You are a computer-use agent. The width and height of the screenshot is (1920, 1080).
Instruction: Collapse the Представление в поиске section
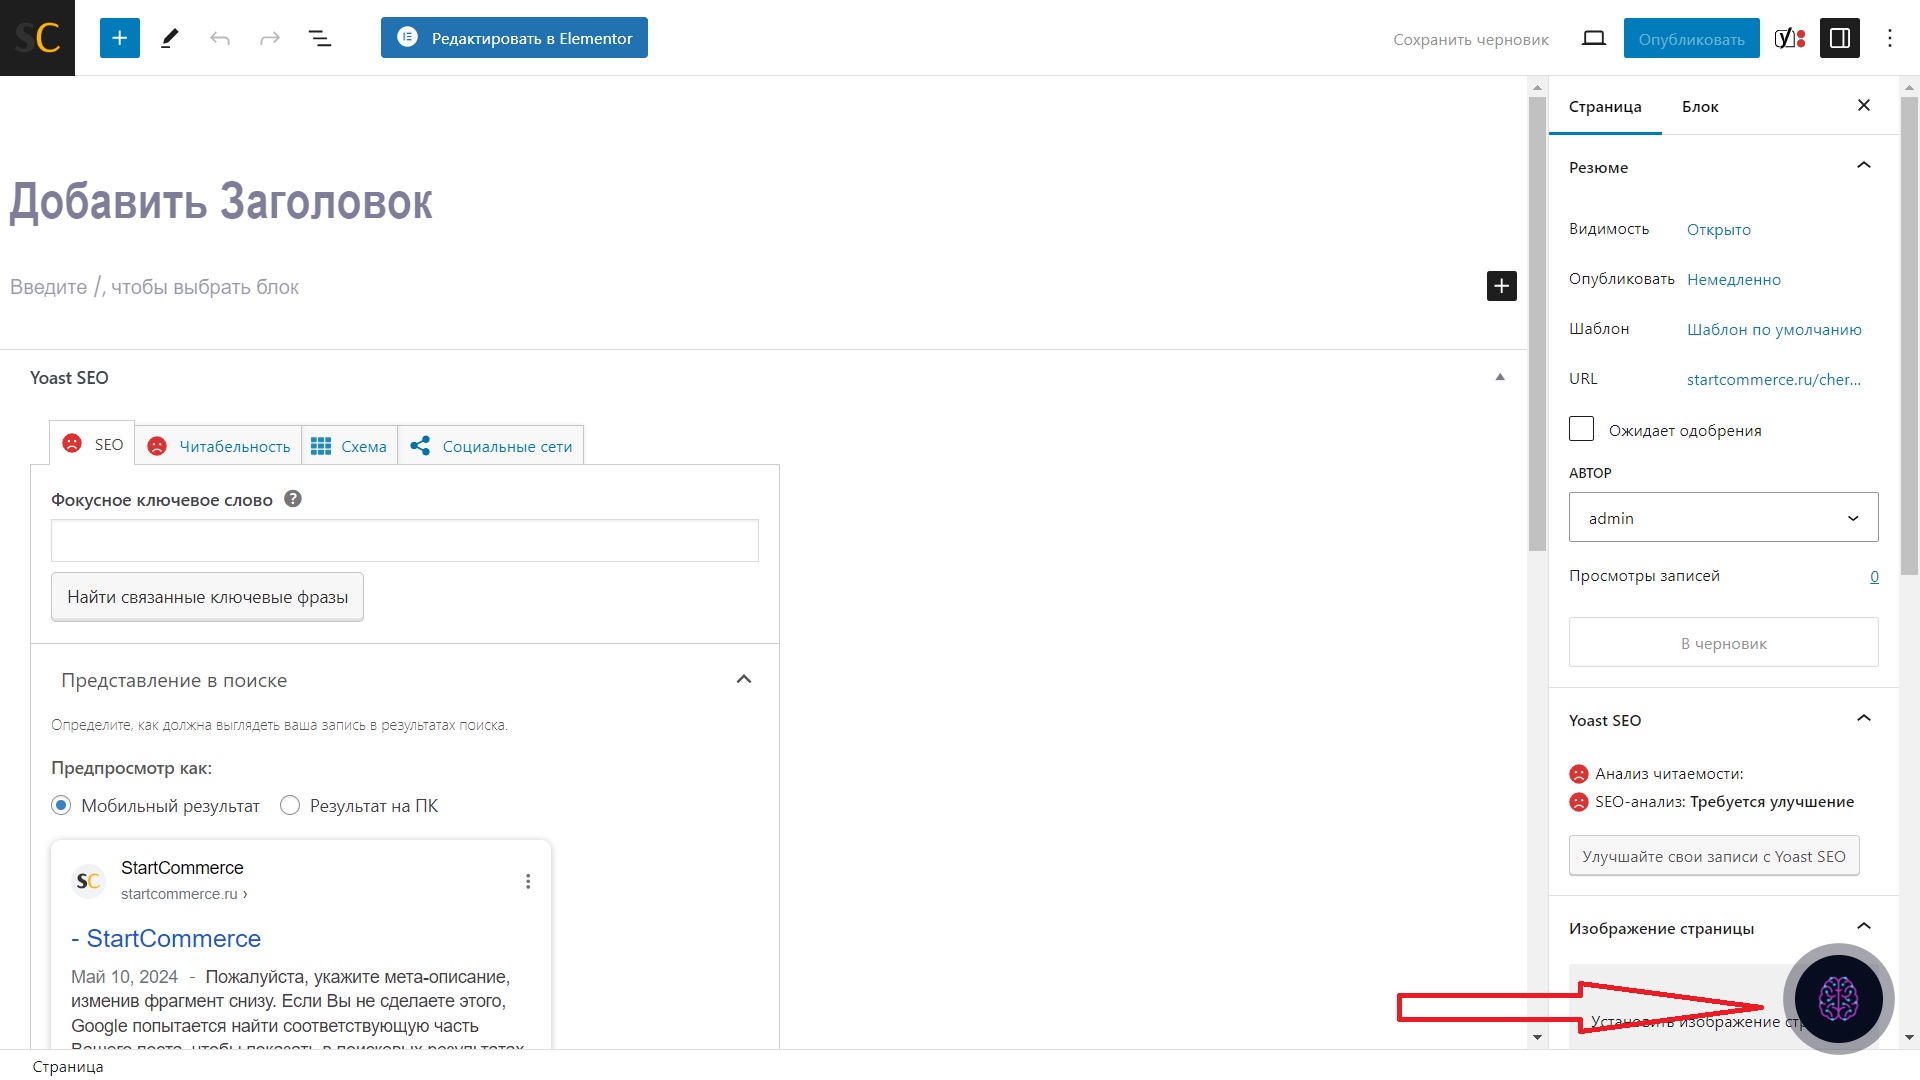[x=743, y=680]
